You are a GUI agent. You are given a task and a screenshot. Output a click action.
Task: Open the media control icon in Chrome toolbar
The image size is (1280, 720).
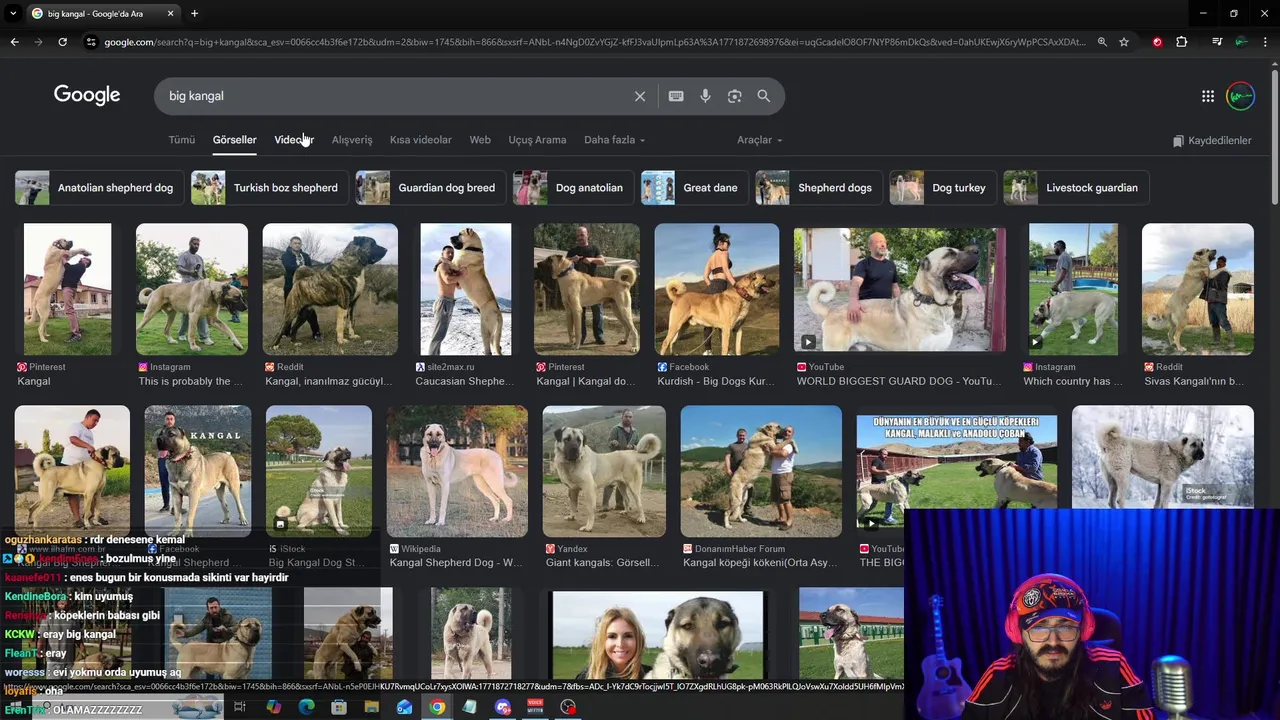pos(1217,42)
